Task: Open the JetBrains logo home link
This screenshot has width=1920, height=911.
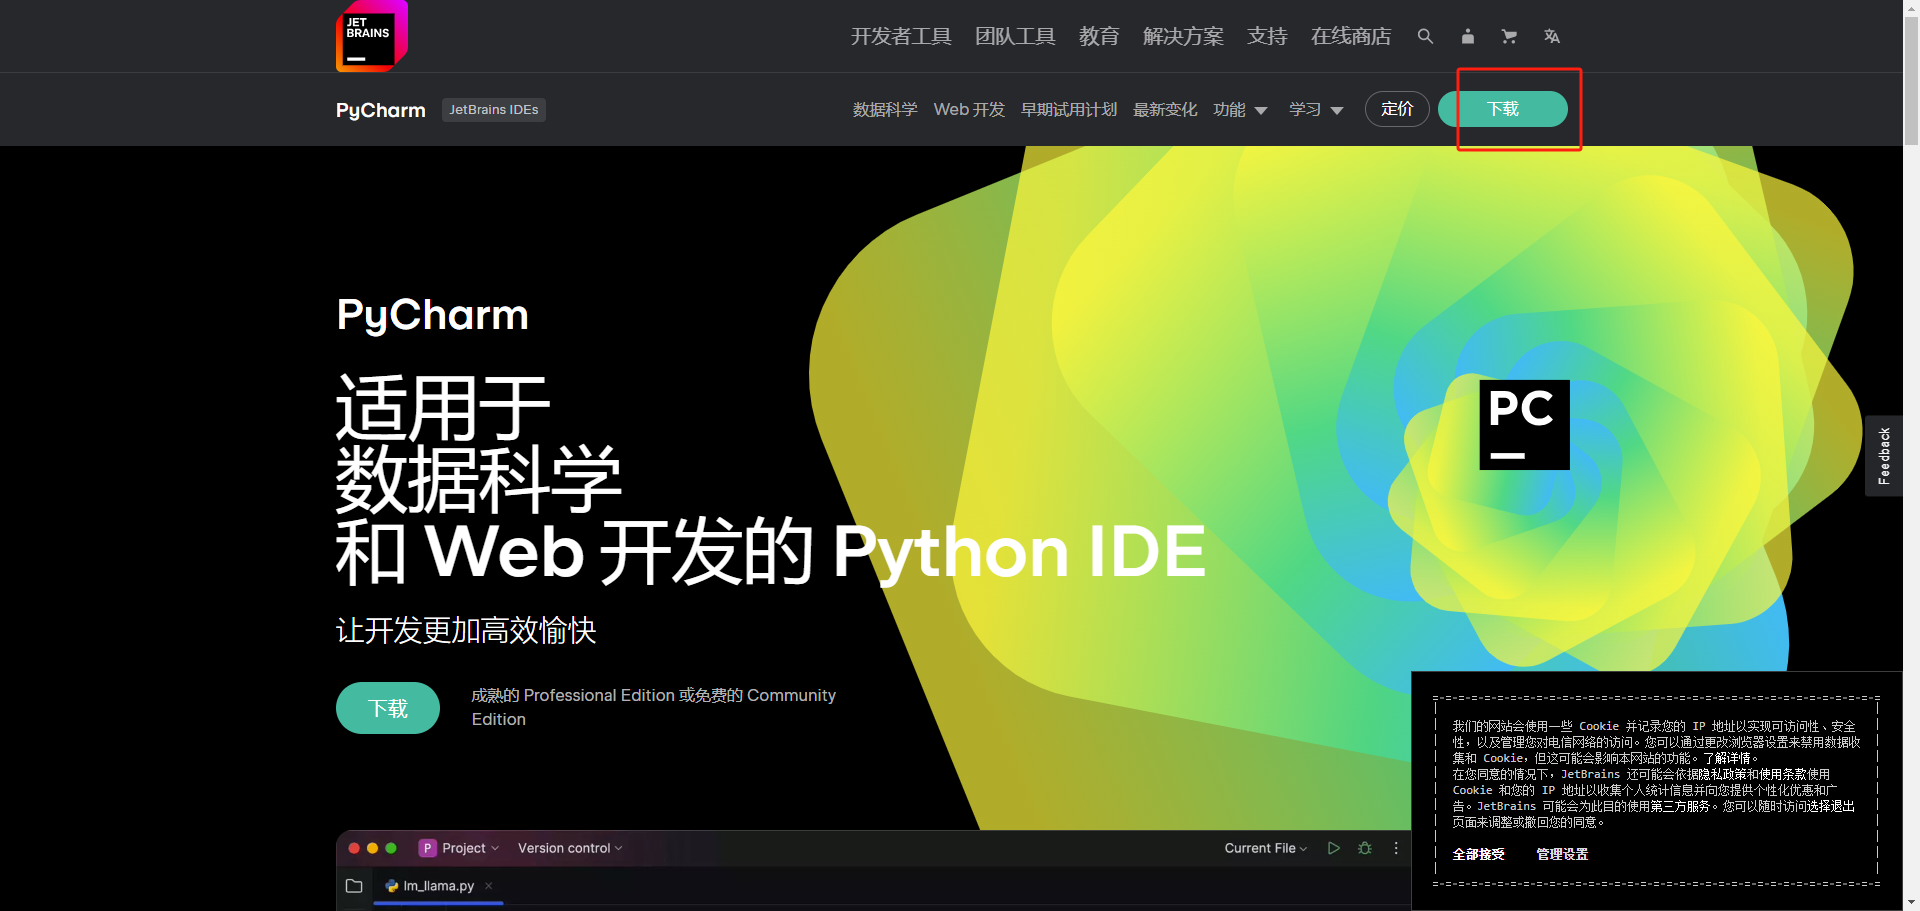Action: [x=372, y=36]
